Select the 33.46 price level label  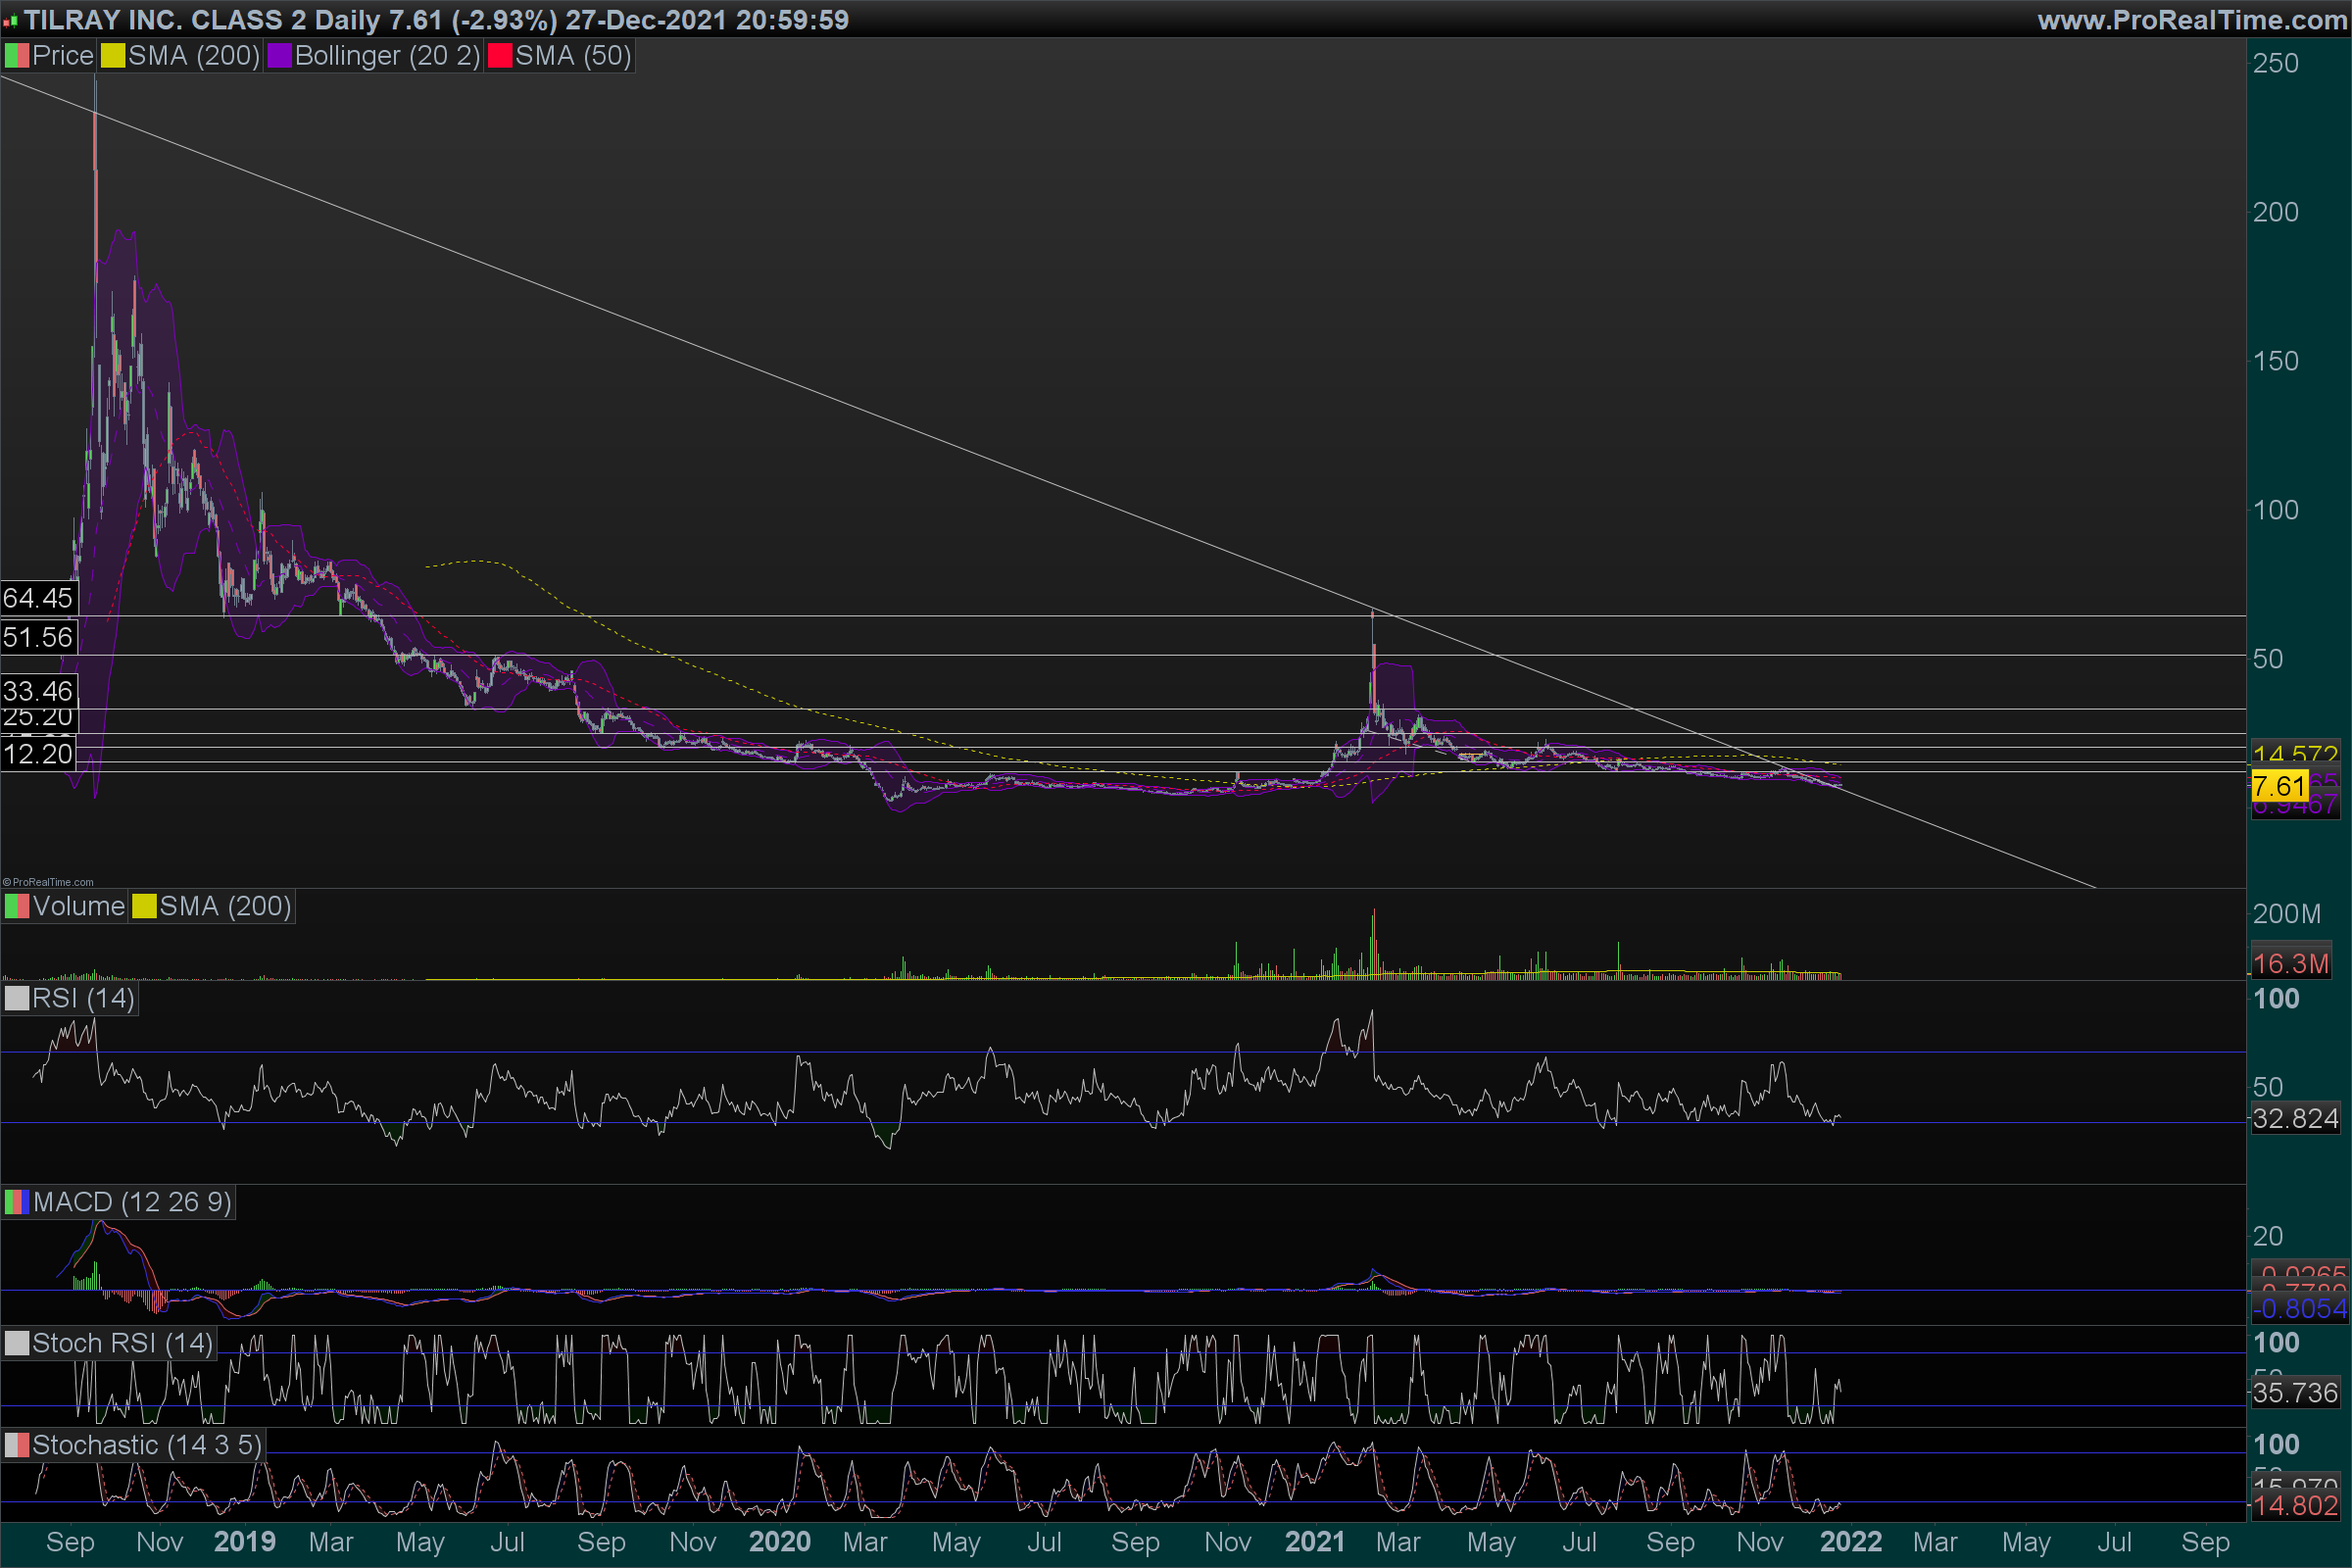pyautogui.click(x=38, y=690)
